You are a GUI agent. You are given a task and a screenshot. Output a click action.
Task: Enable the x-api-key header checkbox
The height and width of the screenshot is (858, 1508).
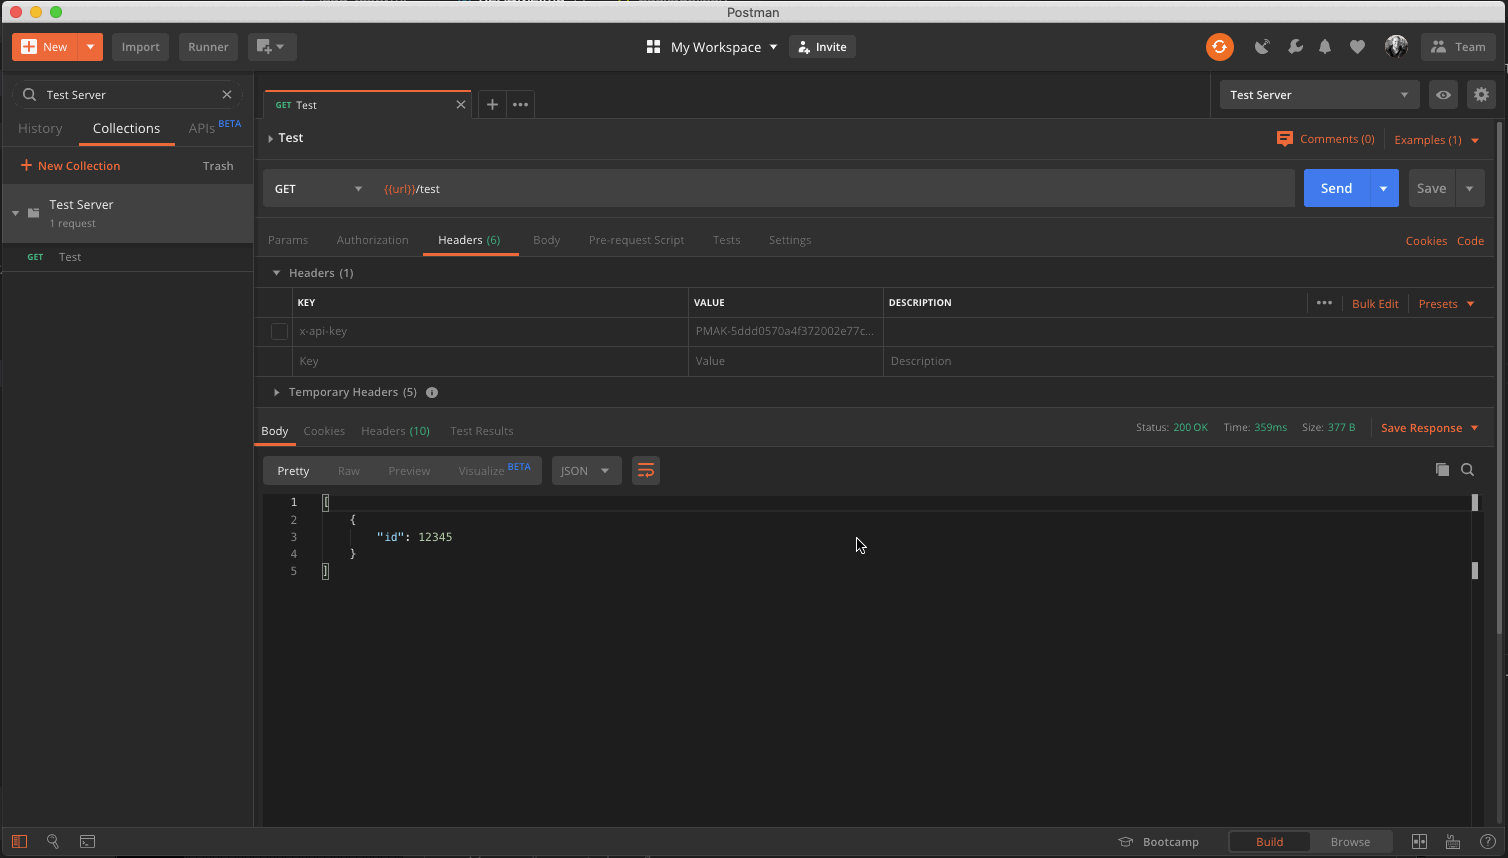coord(279,331)
